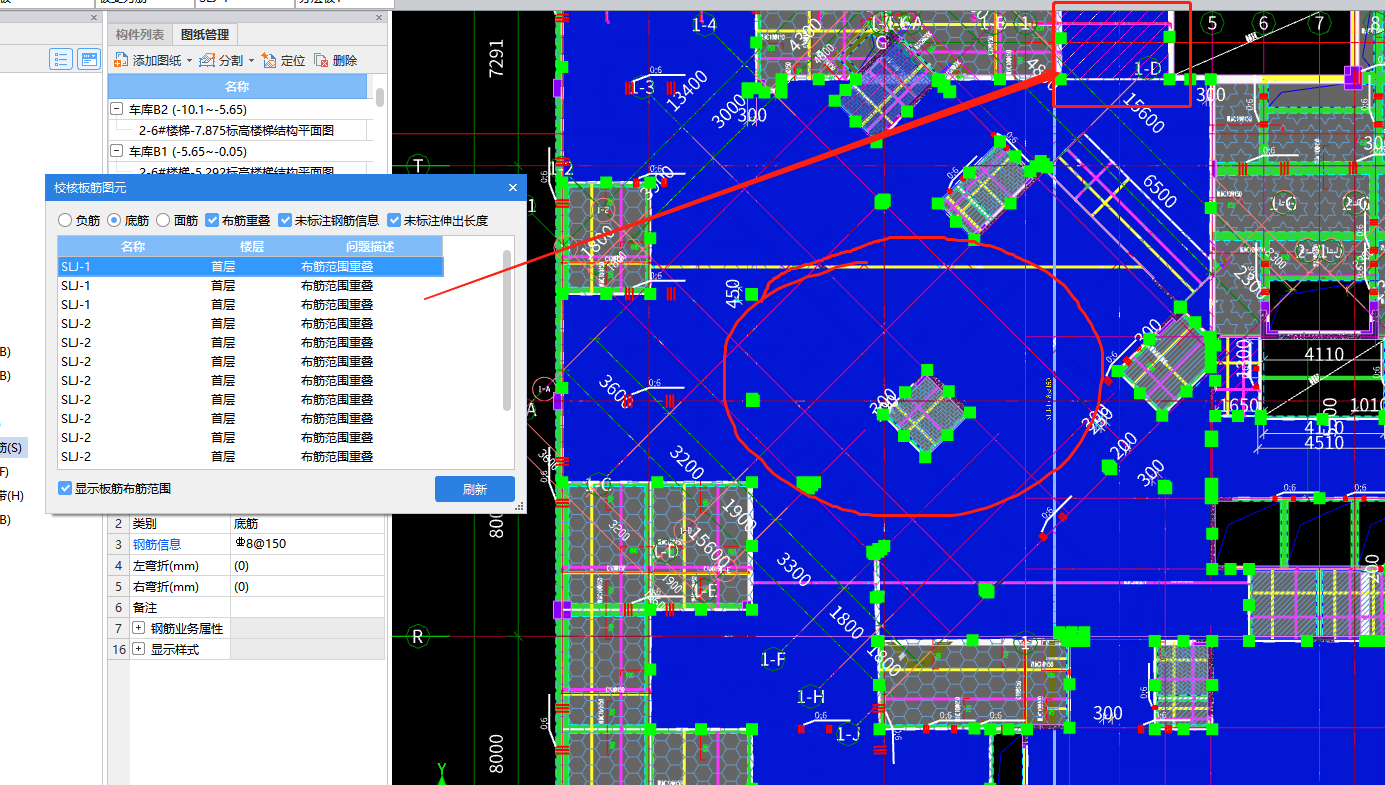Uncheck the 布筋重叠 checkbox
1385x785 pixels.
point(212,220)
